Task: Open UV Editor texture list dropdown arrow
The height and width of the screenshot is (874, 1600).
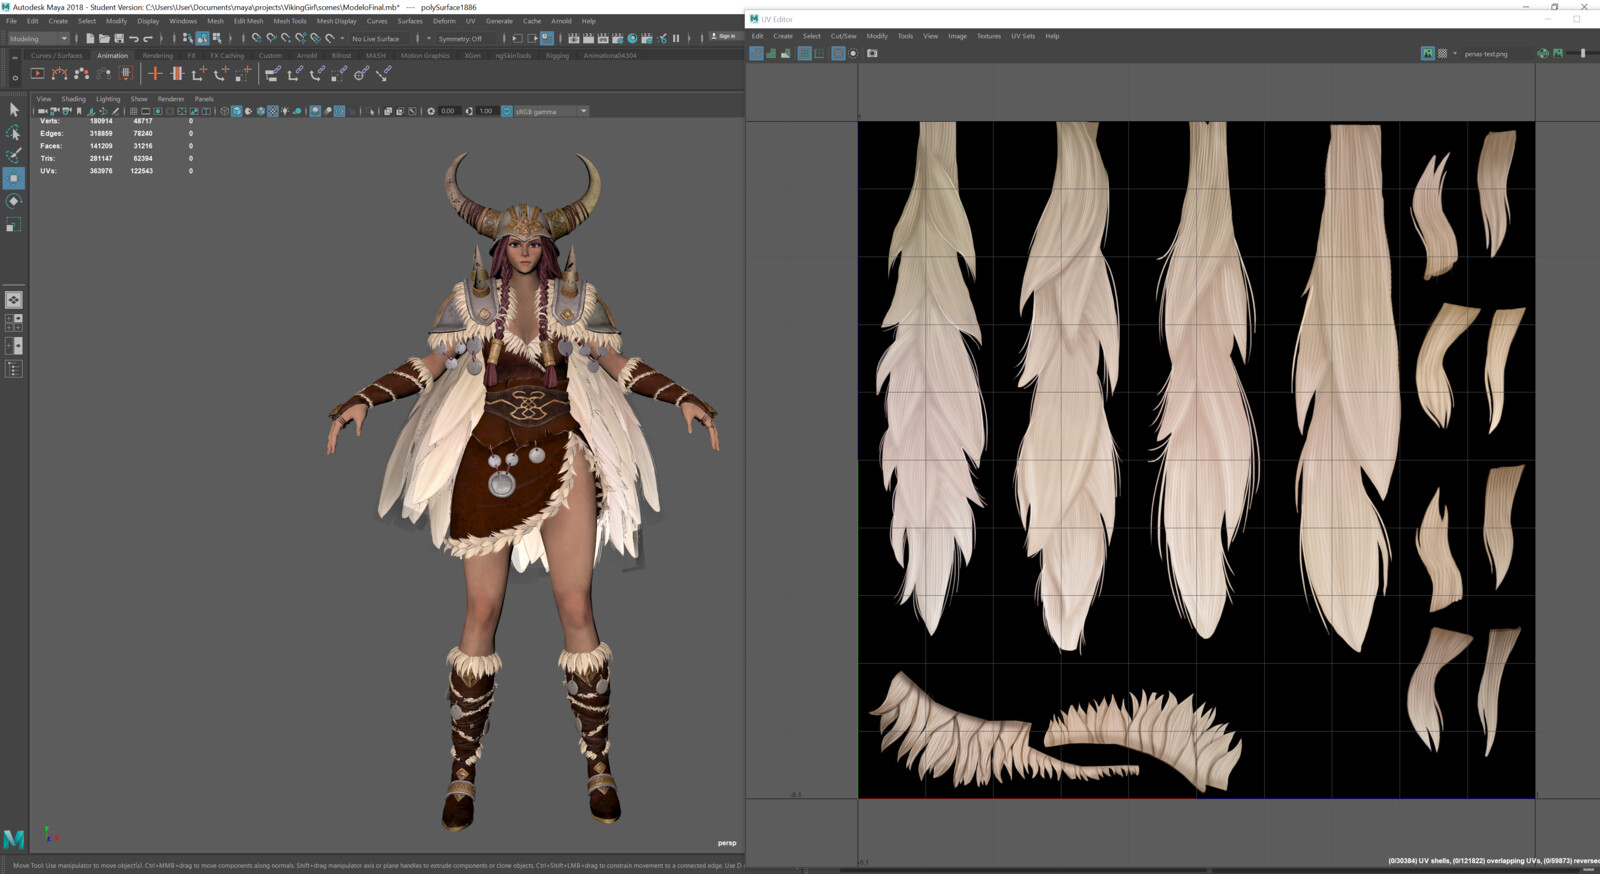Action: tap(1455, 53)
